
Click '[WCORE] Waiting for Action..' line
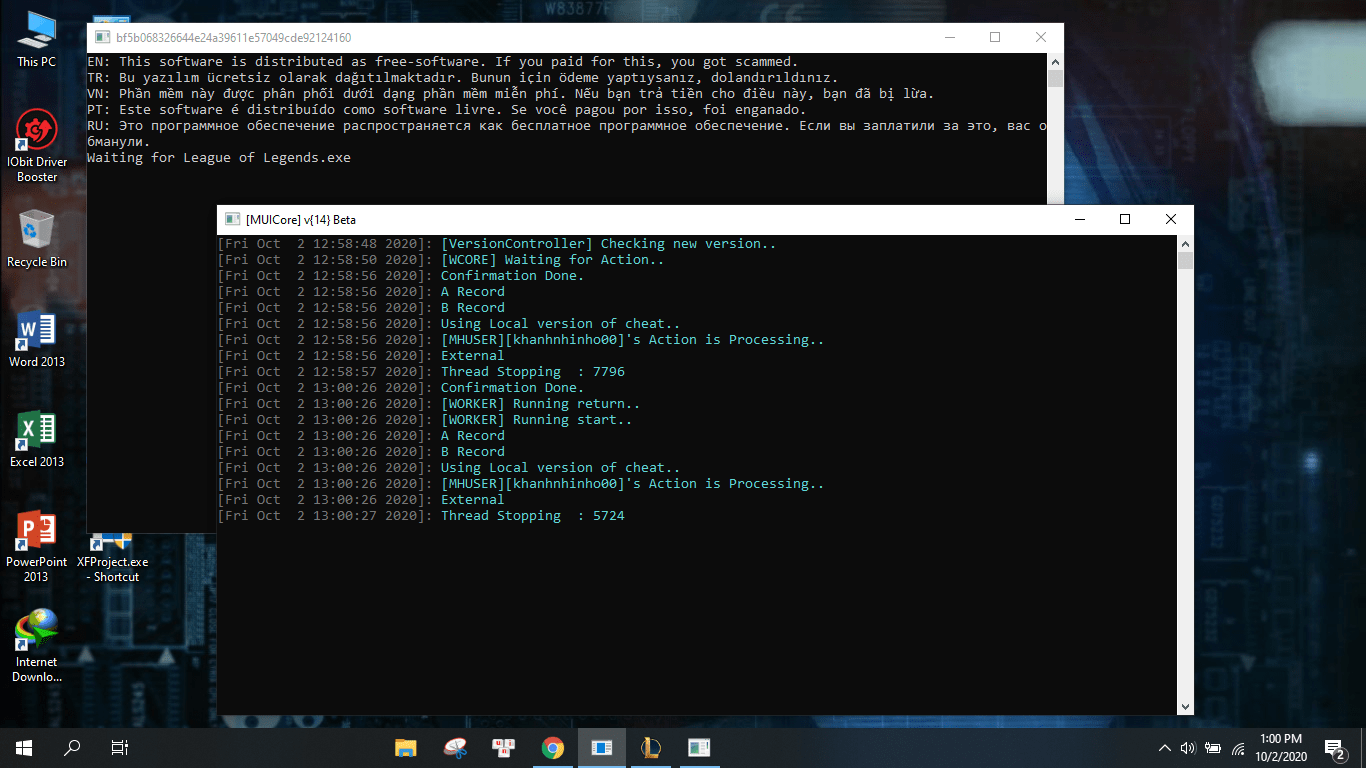point(553,259)
